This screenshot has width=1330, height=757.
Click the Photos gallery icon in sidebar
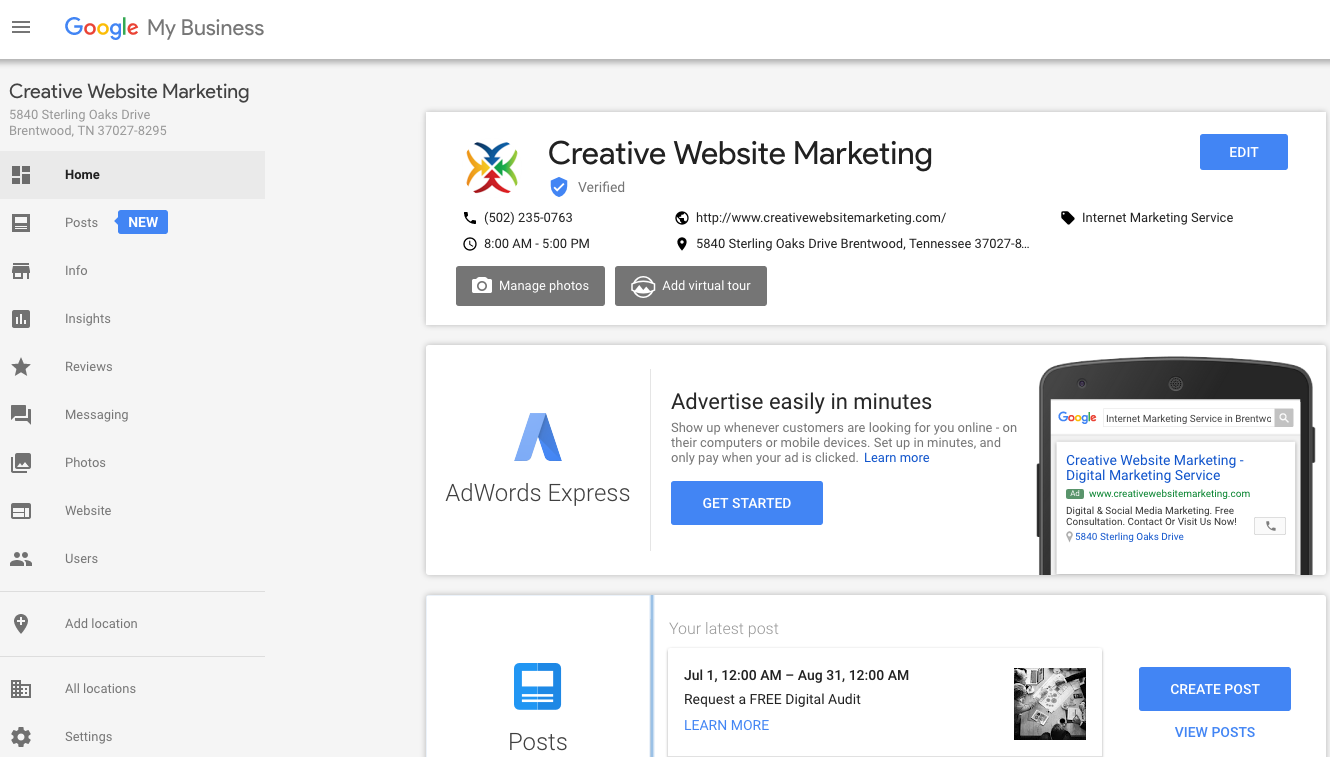pos(21,462)
